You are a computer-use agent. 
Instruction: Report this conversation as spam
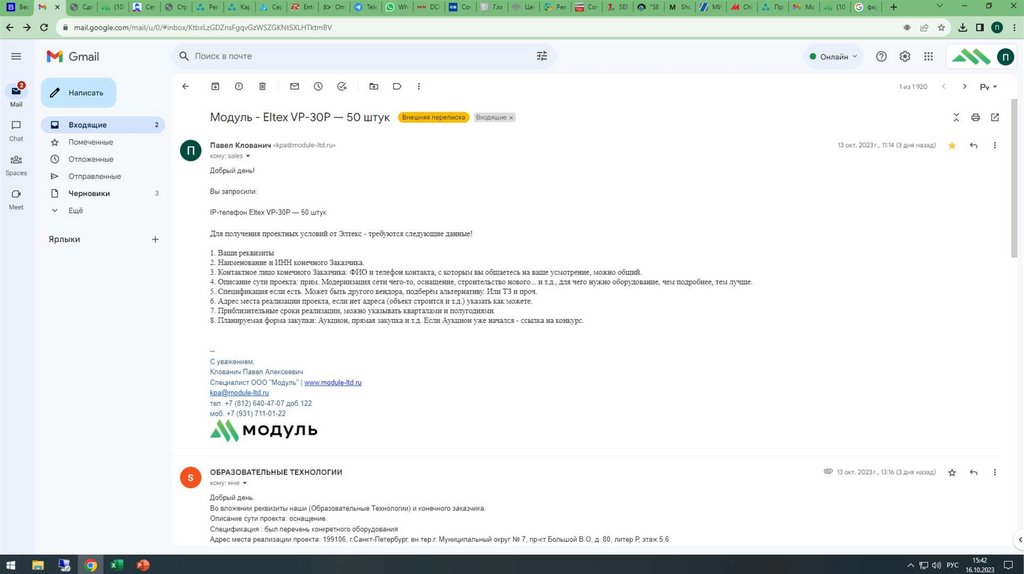tap(239, 86)
